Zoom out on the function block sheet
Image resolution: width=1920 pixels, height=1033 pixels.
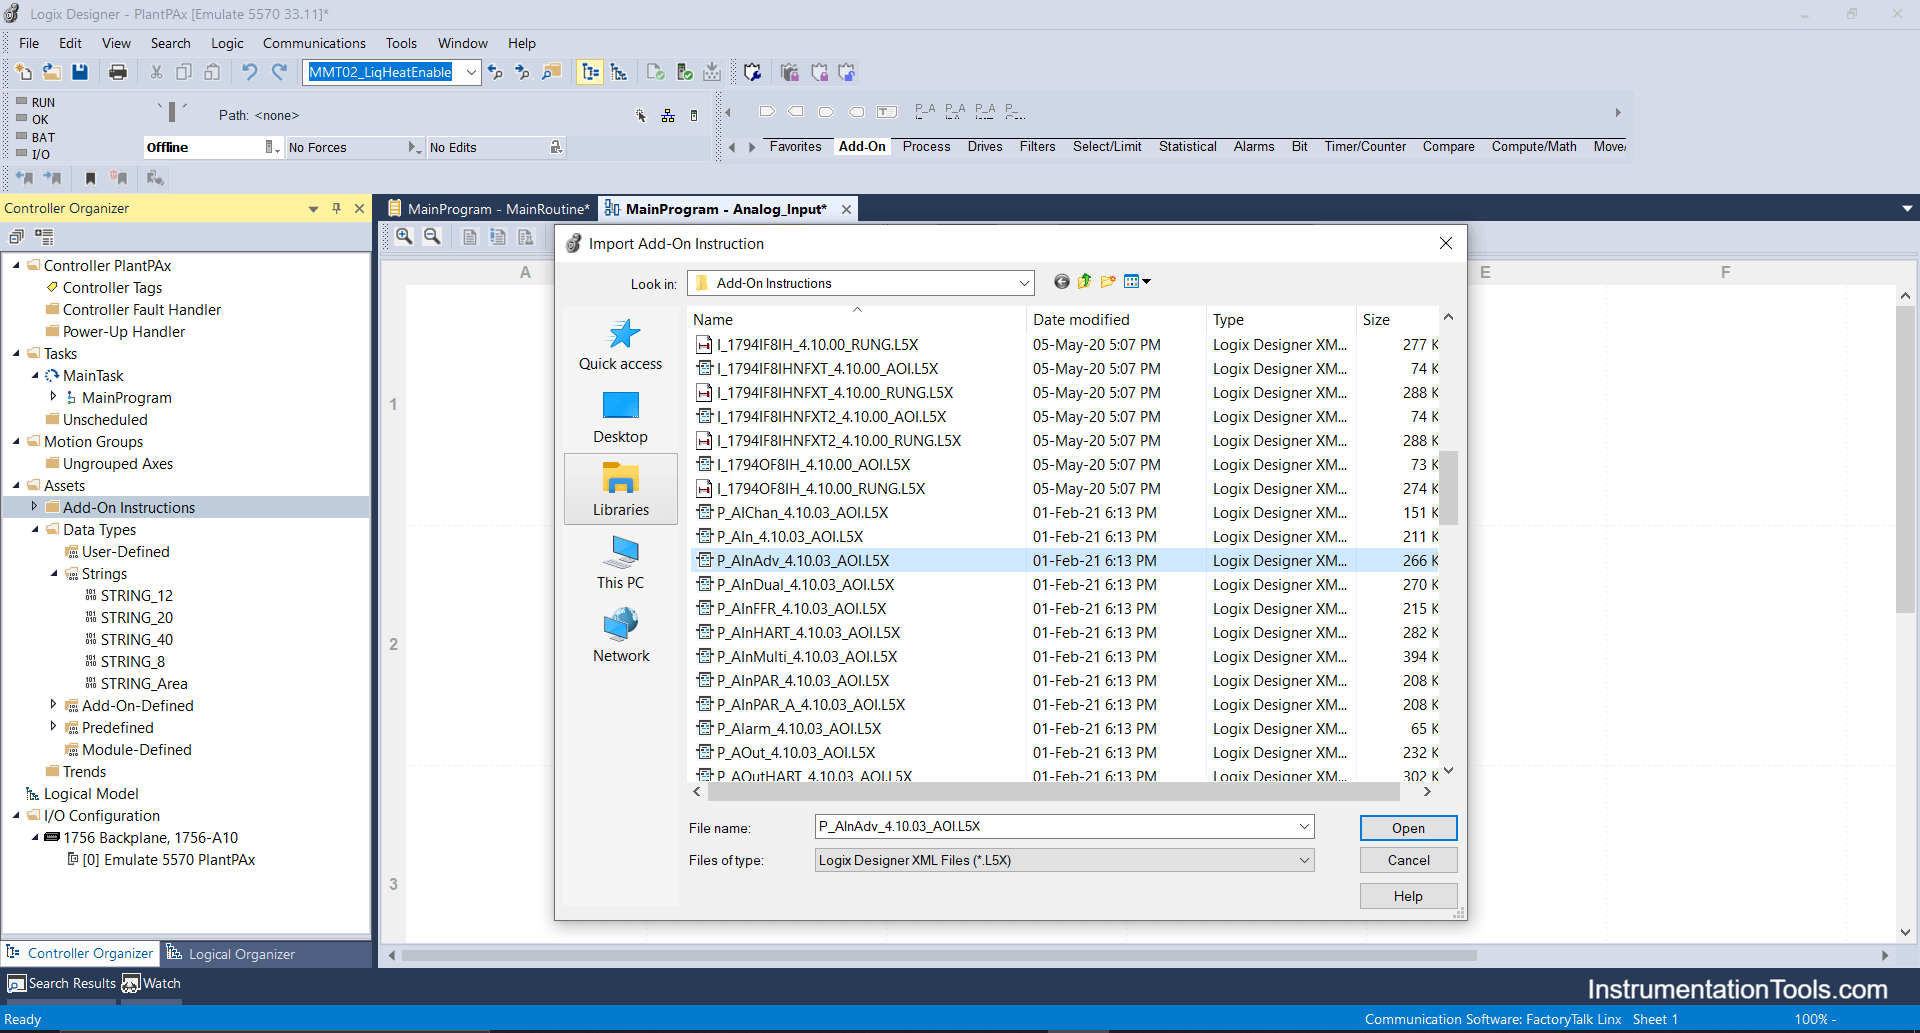432,237
